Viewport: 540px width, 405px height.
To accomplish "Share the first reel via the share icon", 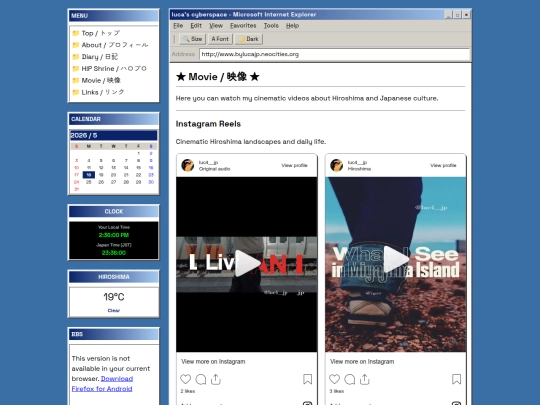I will 216,379.
